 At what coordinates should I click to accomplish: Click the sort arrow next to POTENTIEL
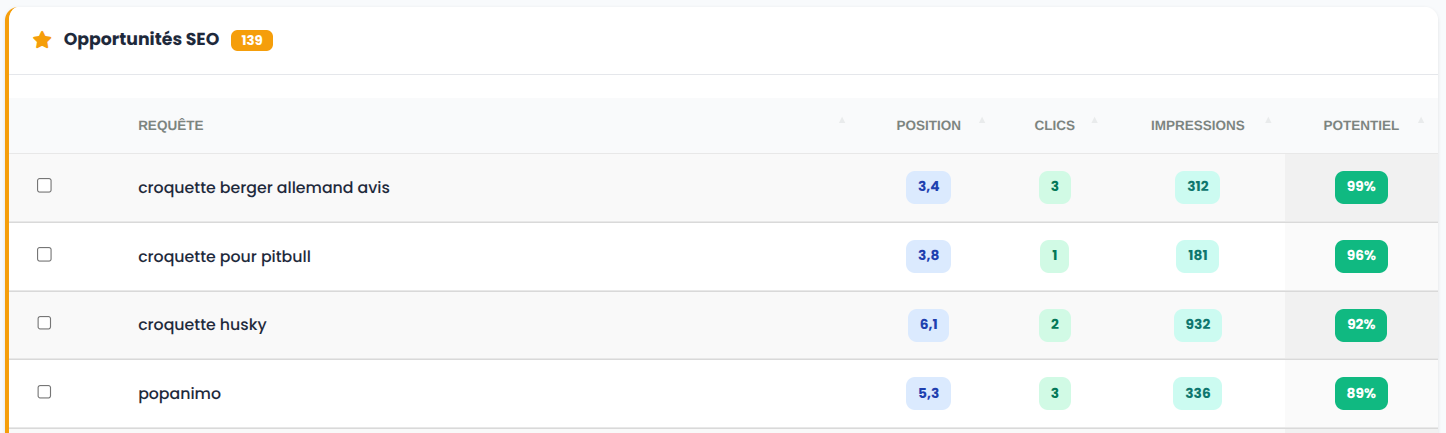coord(1420,122)
